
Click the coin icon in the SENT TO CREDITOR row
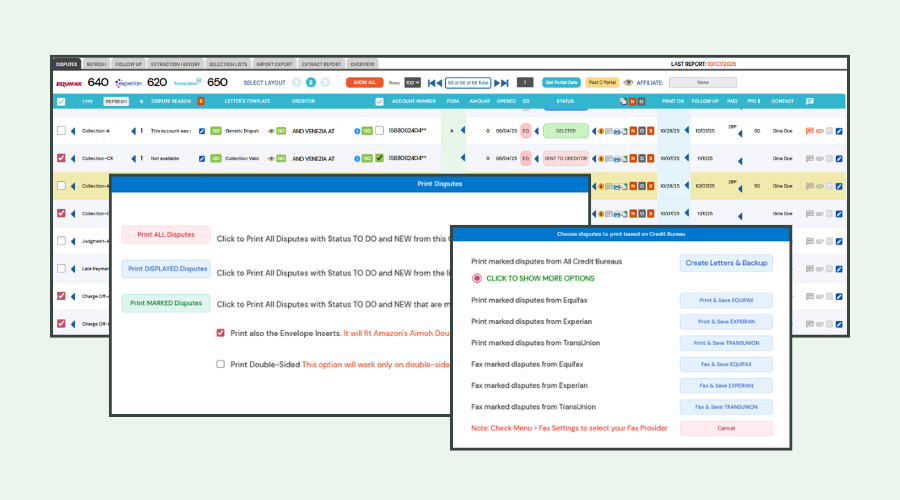[601, 158]
